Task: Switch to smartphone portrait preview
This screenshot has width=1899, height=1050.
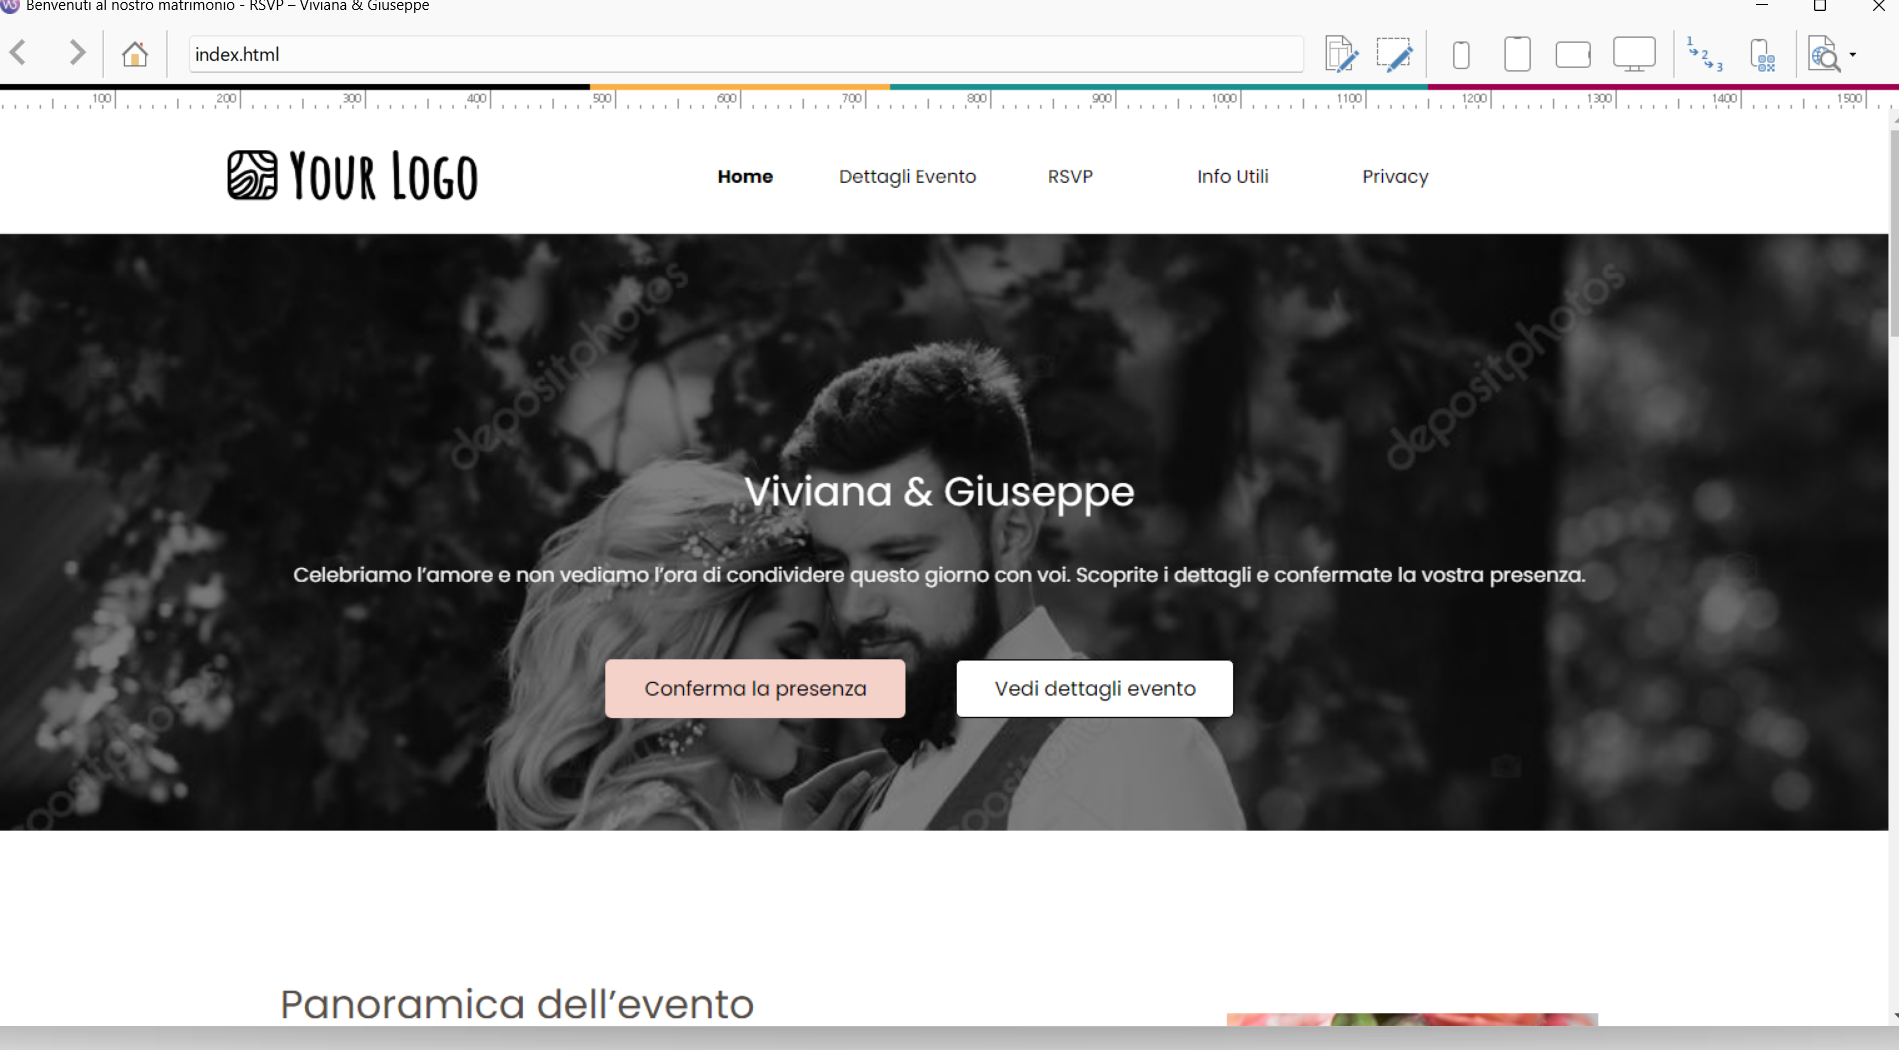Action: 1461,54
